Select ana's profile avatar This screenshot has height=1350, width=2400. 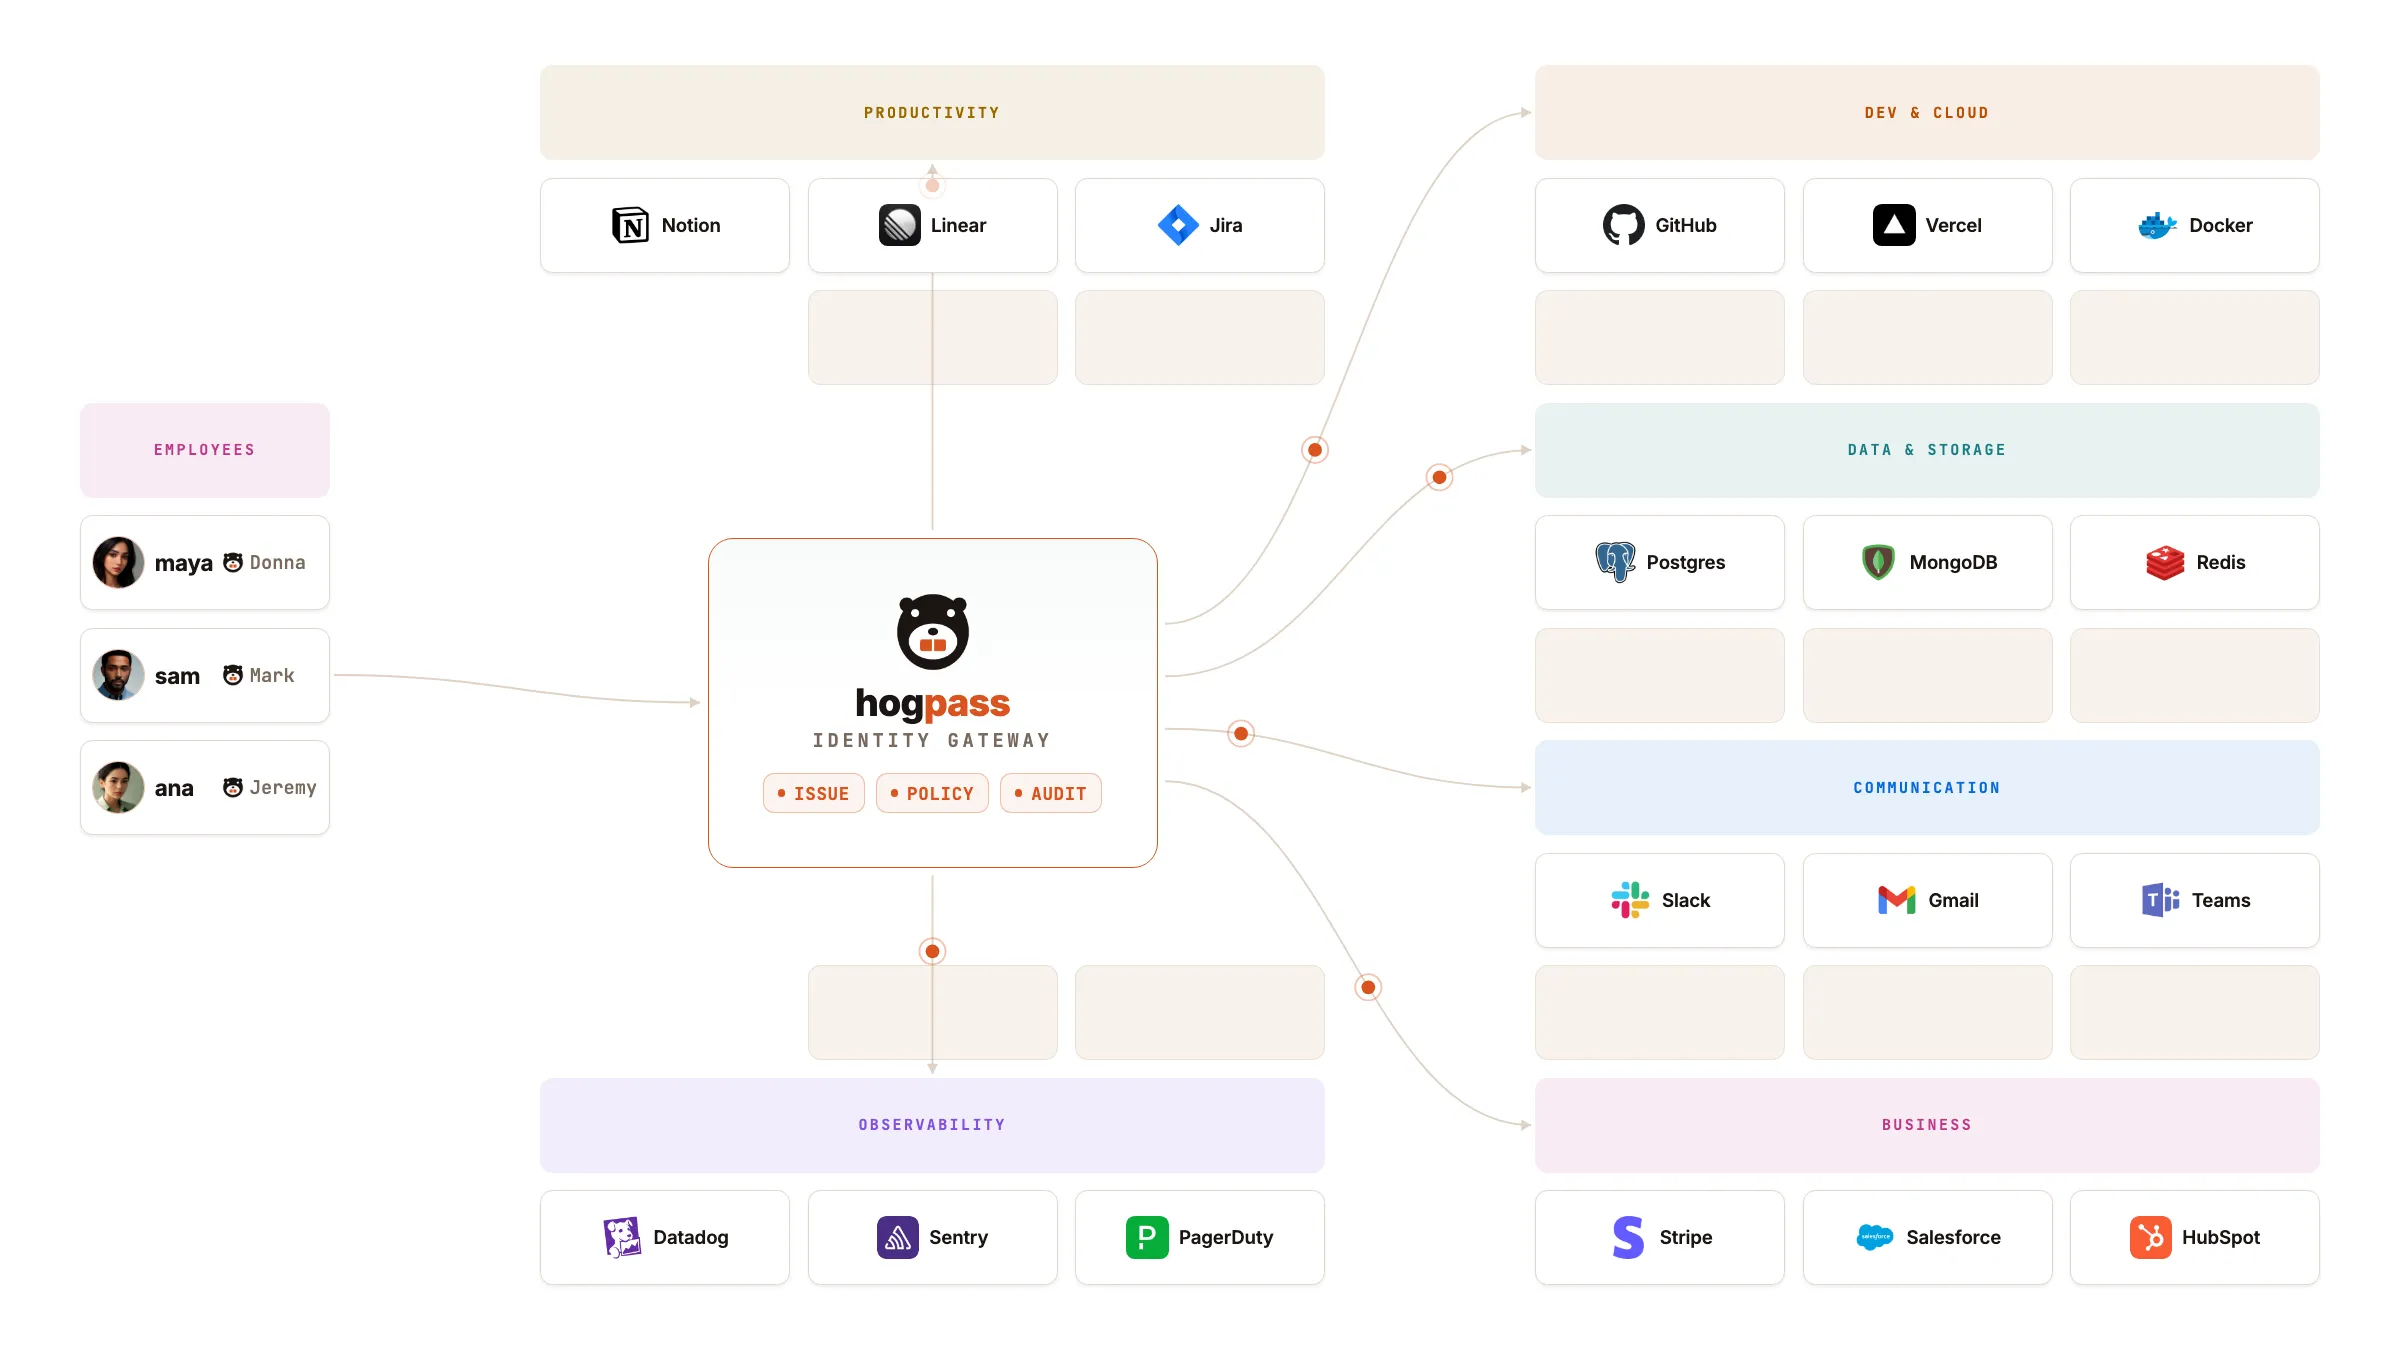pos(118,787)
